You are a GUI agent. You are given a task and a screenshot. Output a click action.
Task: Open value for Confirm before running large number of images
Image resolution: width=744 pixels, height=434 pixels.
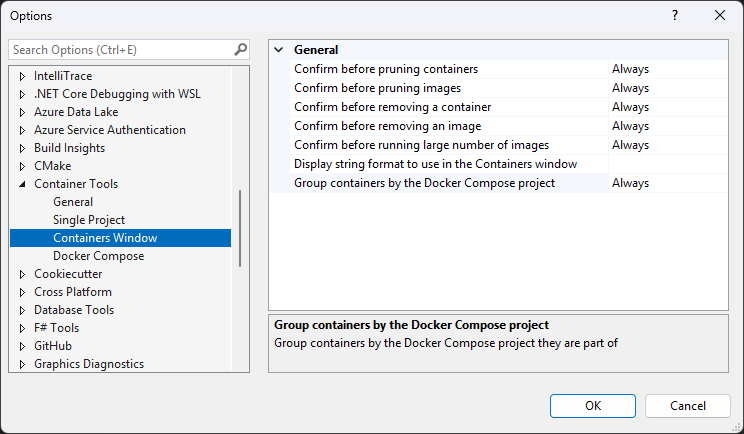(668, 145)
